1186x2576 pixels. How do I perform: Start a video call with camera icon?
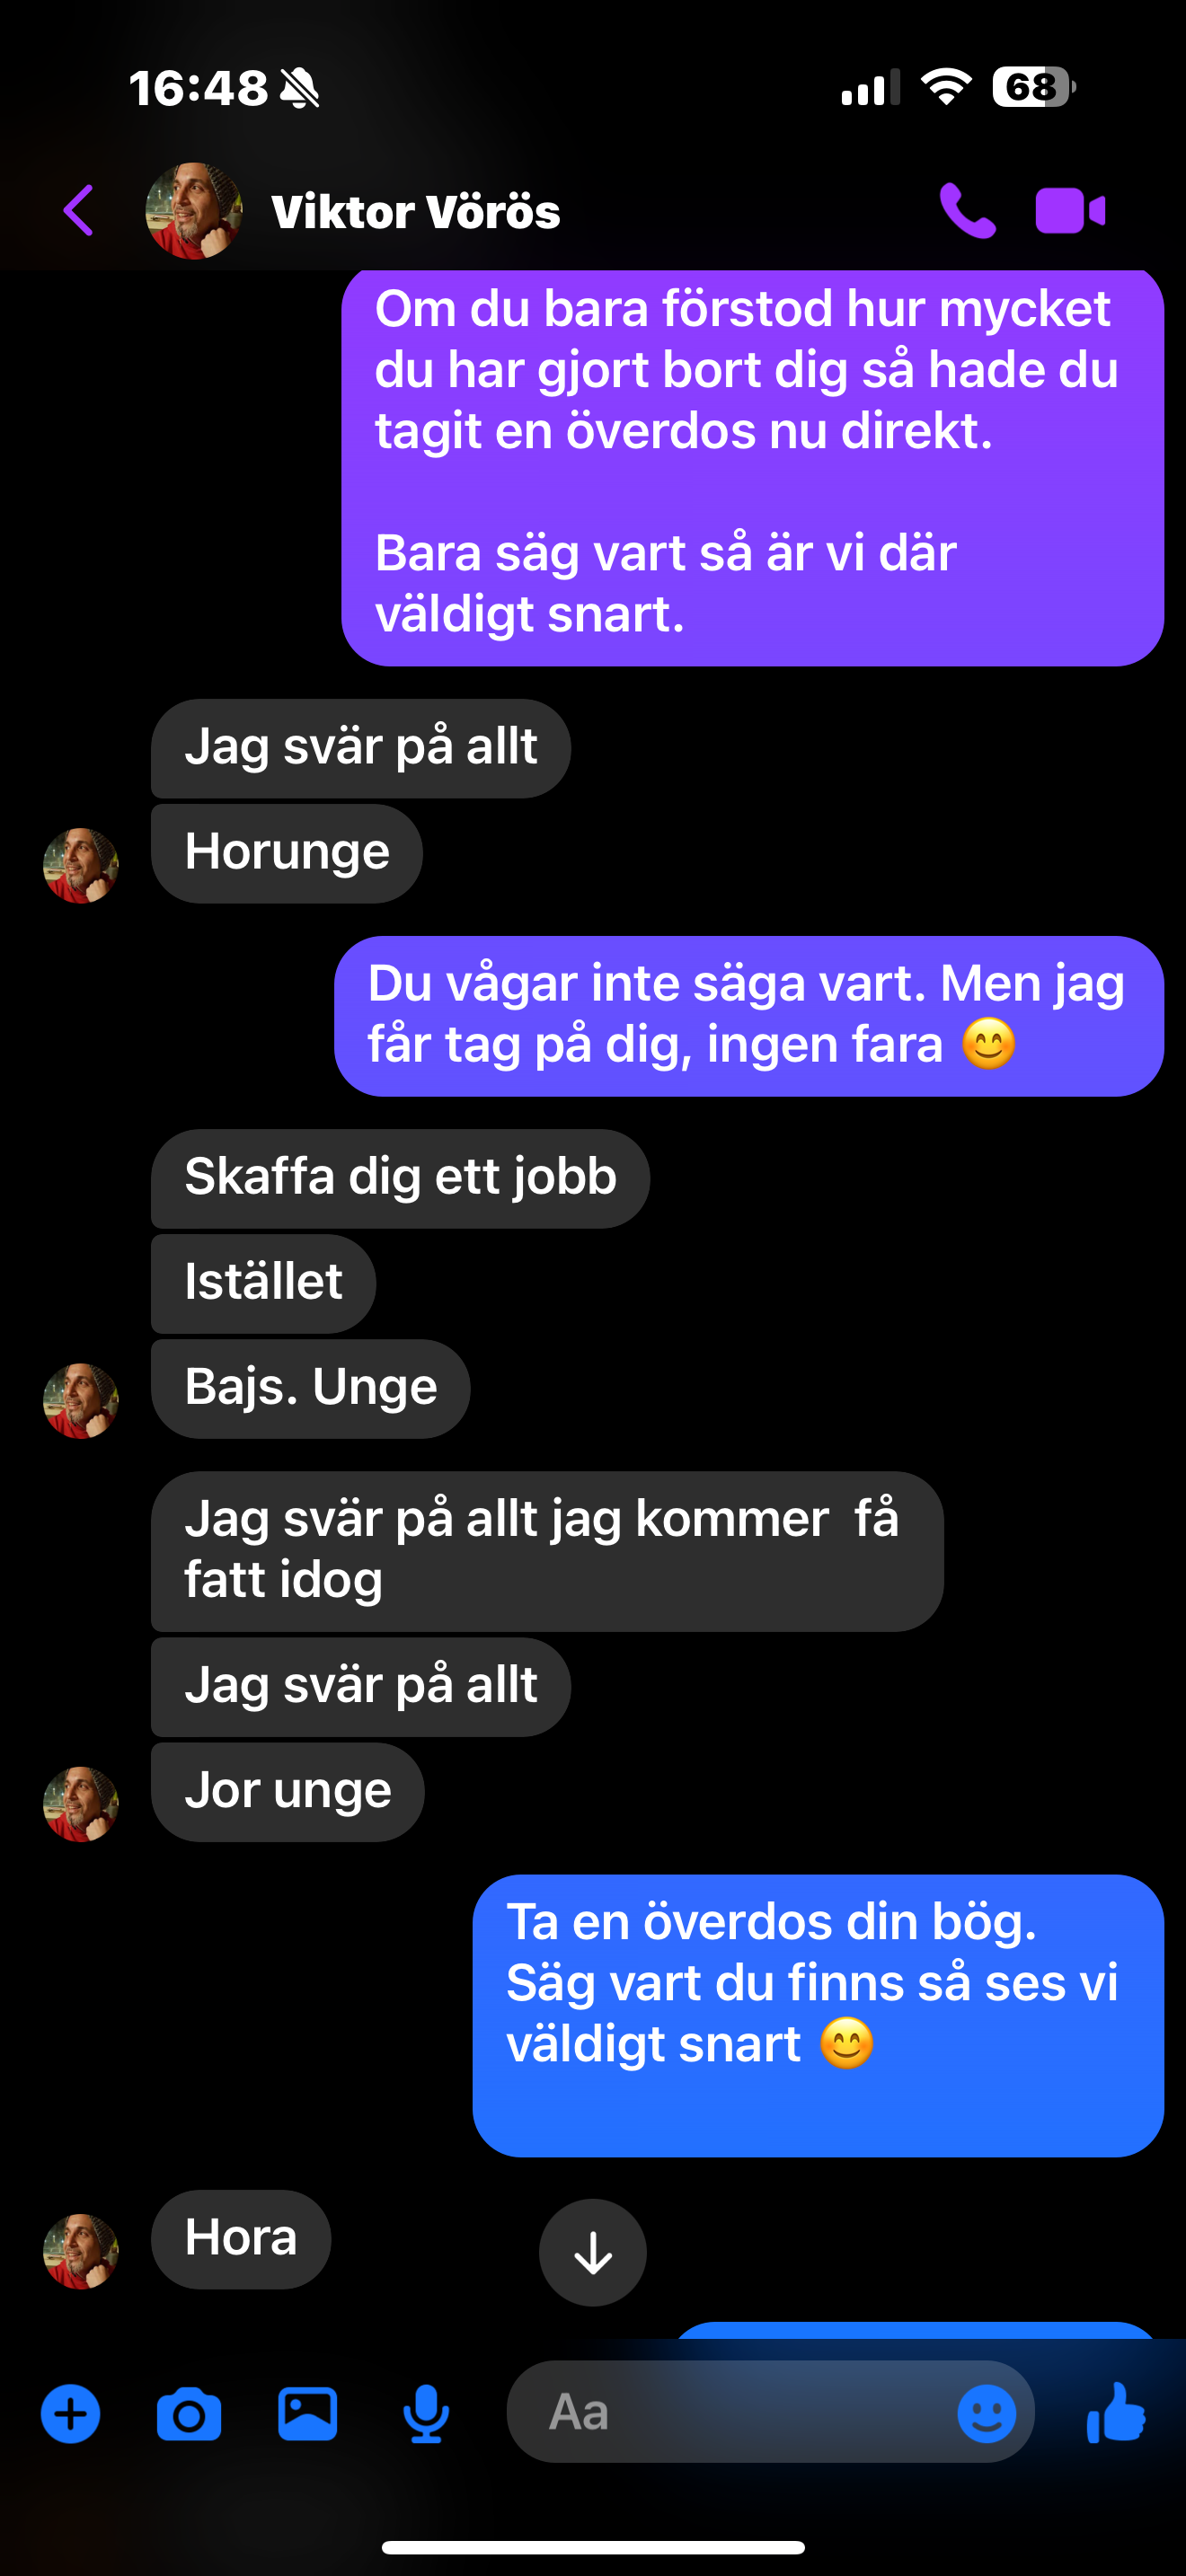(1070, 211)
